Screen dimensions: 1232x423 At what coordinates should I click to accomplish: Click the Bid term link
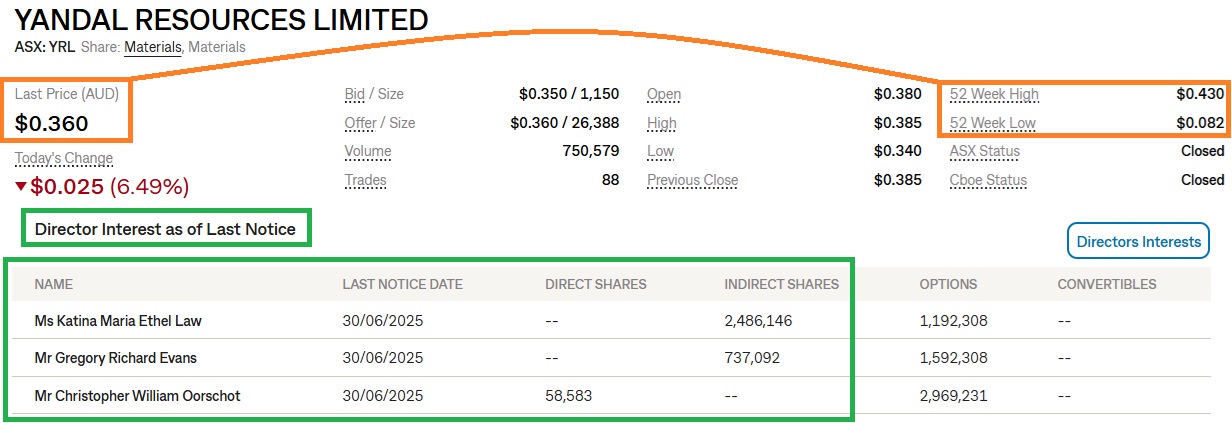point(355,94)
